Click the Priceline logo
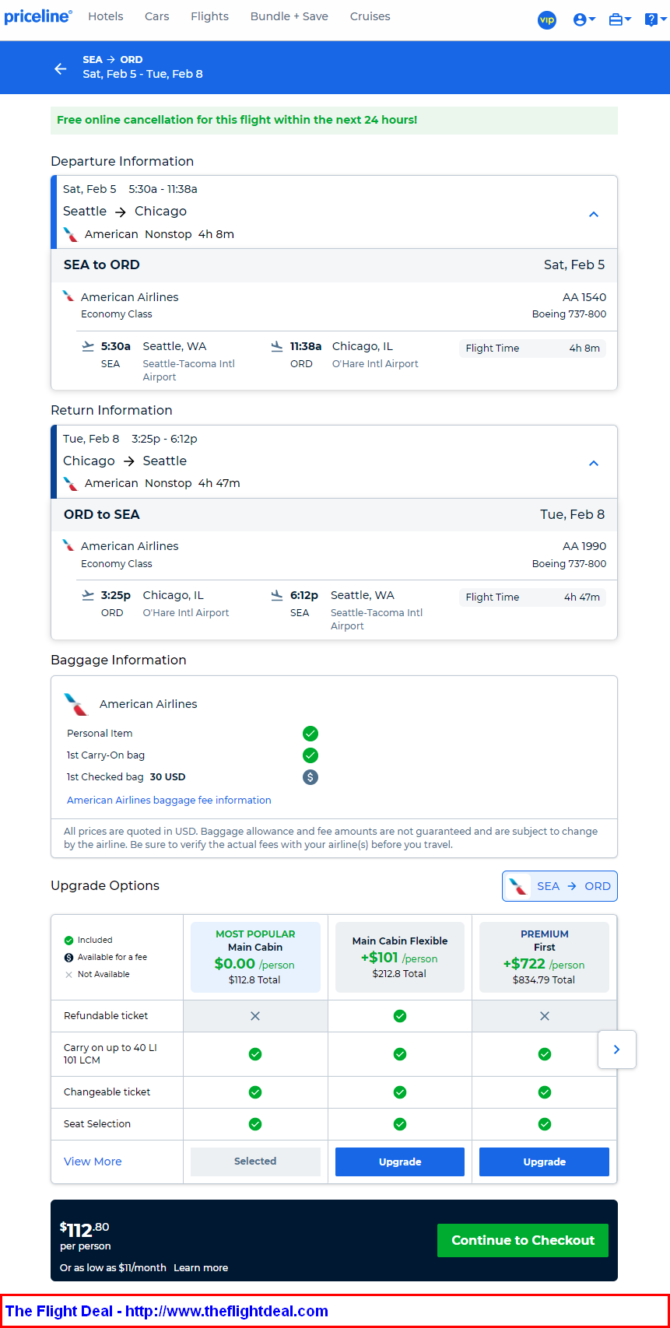This screenshot has width=670, height=1328. (38, 16)
